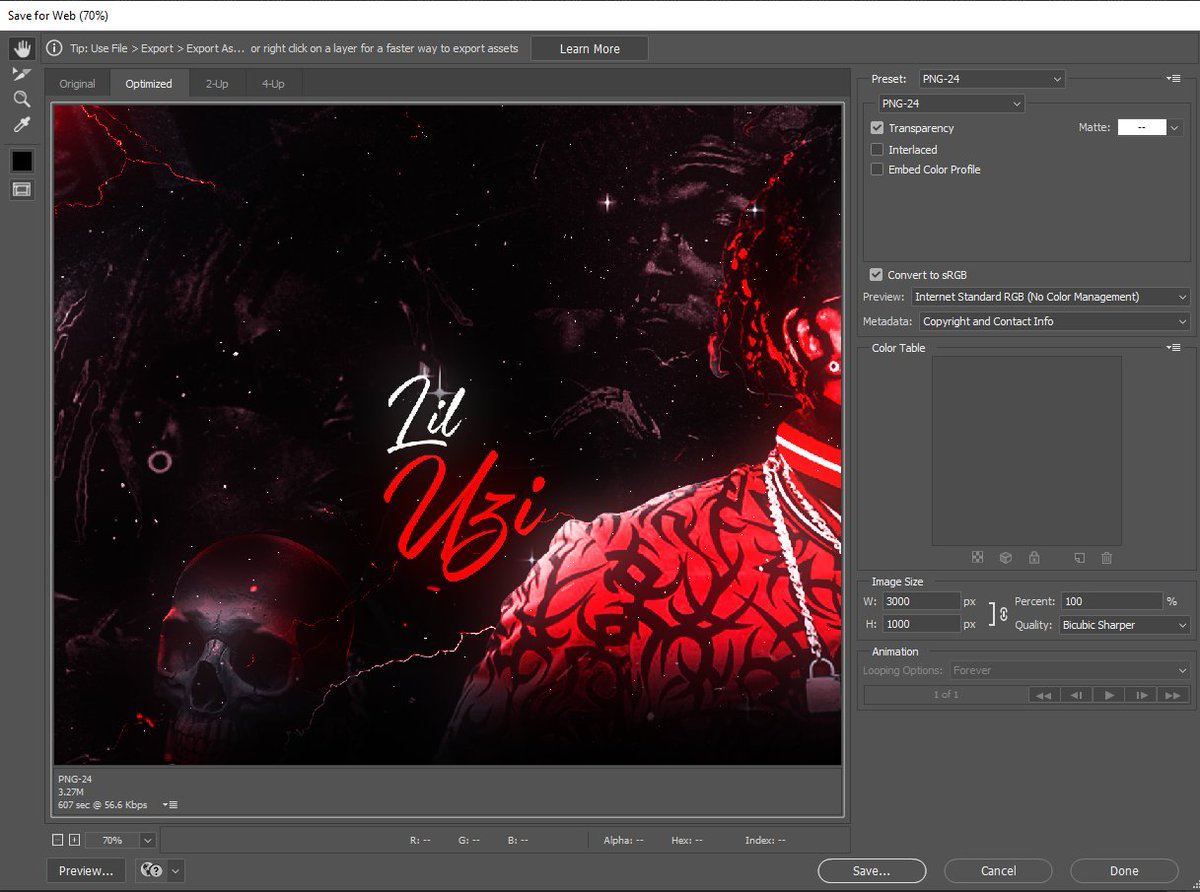The image size is (1200, 892).
Task: Click the optimized image preview
Action: (447, 435)
